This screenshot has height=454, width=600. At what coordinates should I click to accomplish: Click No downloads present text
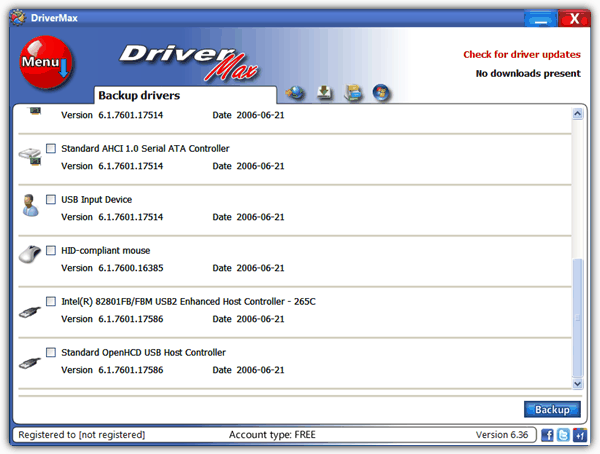(x=528, y=73)
